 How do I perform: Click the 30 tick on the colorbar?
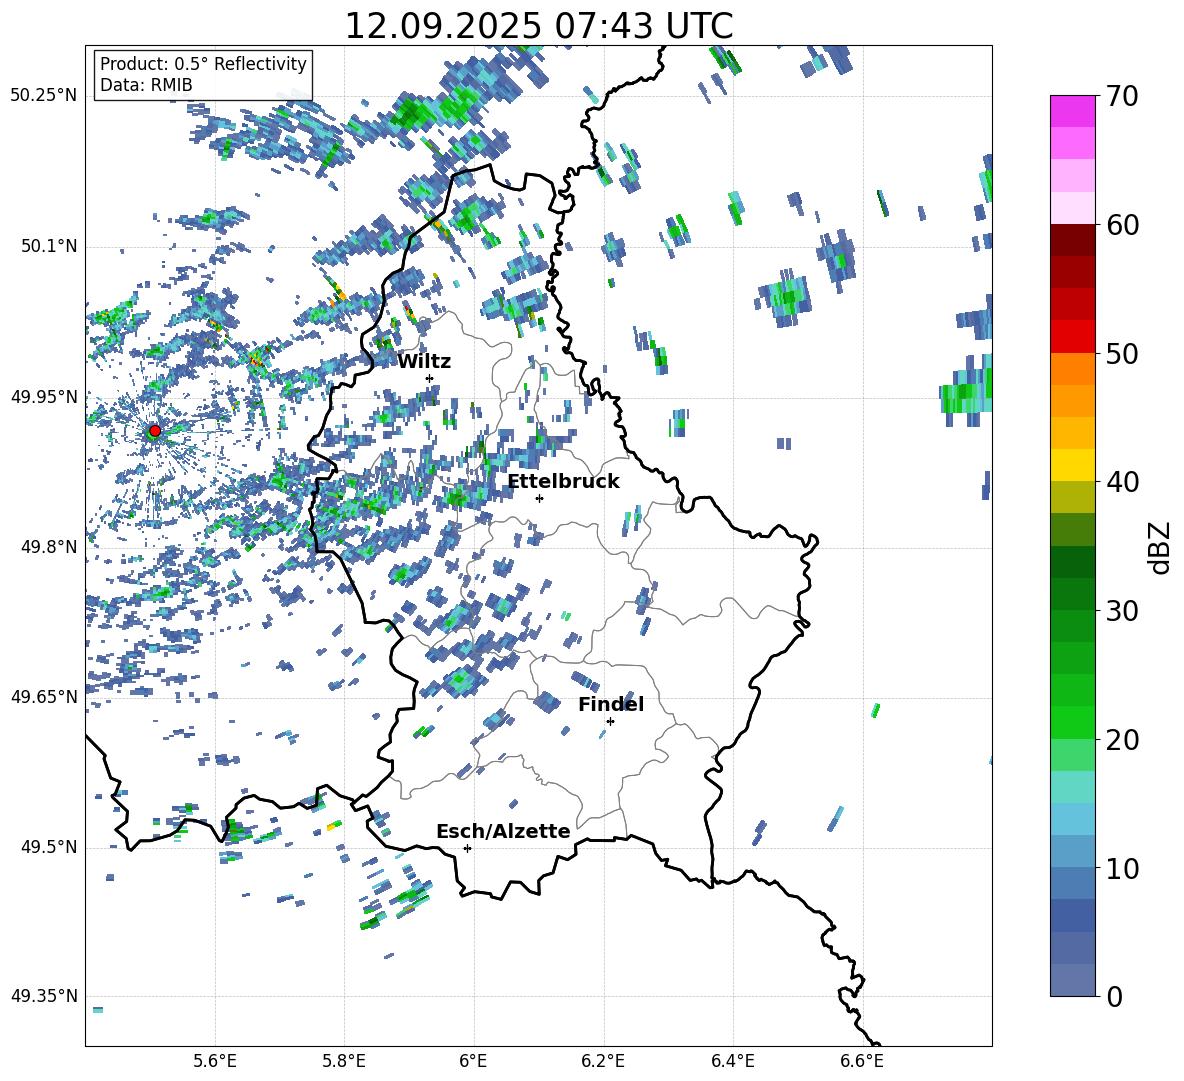pyautogui.click(x=1122, y=610)
